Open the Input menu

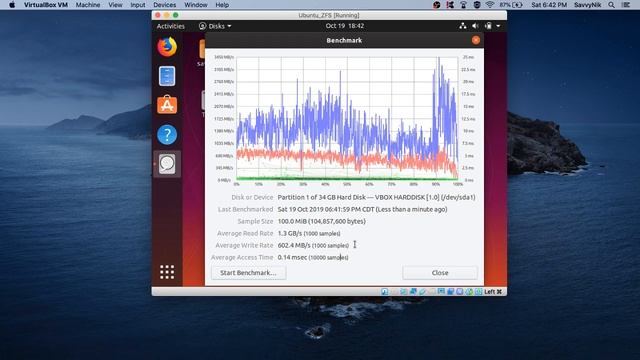[x=138, y=5]
